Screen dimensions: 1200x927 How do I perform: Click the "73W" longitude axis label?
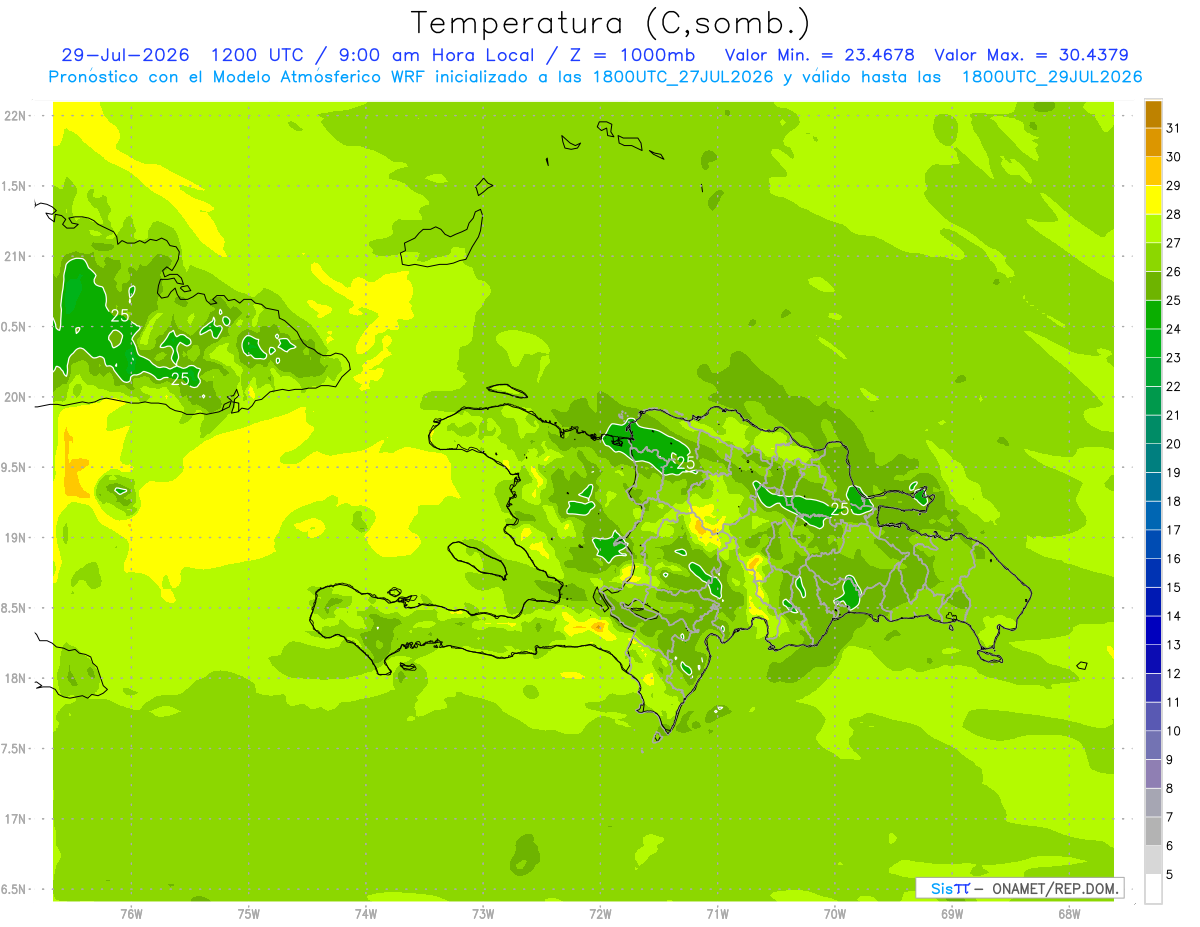coord(483,913)
